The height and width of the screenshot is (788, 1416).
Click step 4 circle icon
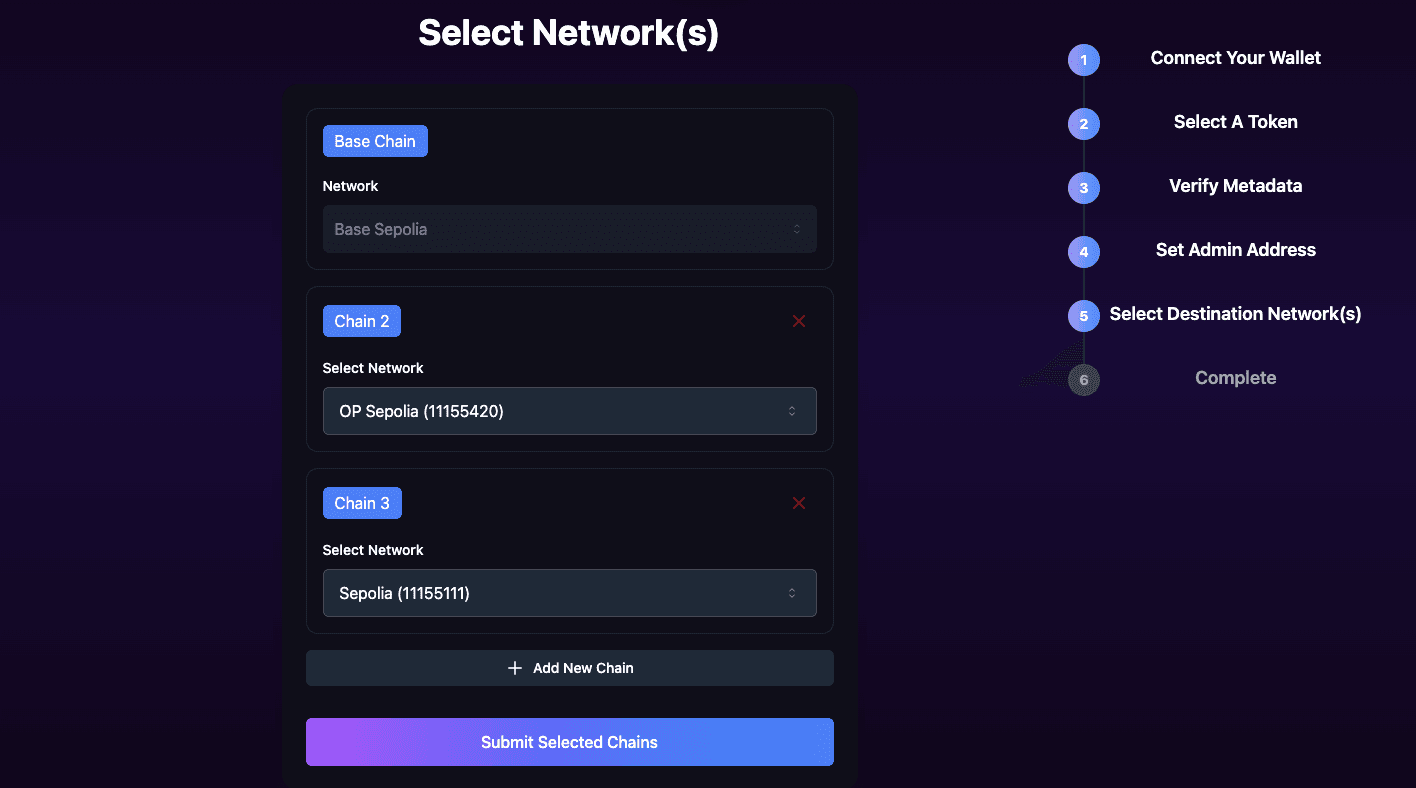coord(1084,252)
